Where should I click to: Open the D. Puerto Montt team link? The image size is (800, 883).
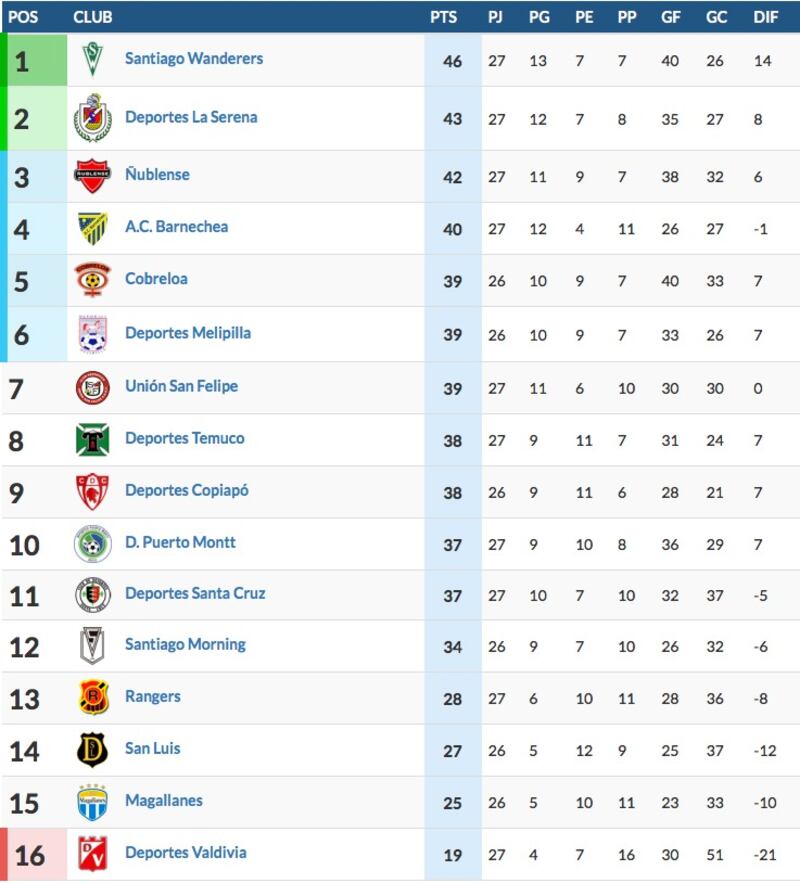[180, 542]
